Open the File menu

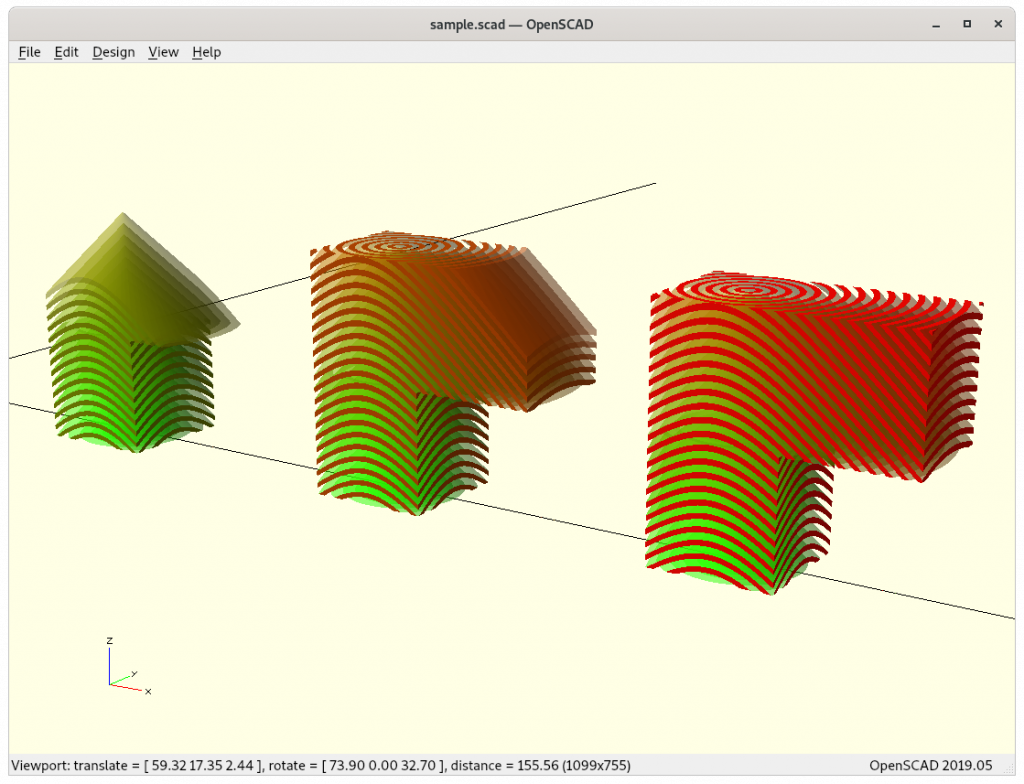pyautogui.click(x=29, y=52)
